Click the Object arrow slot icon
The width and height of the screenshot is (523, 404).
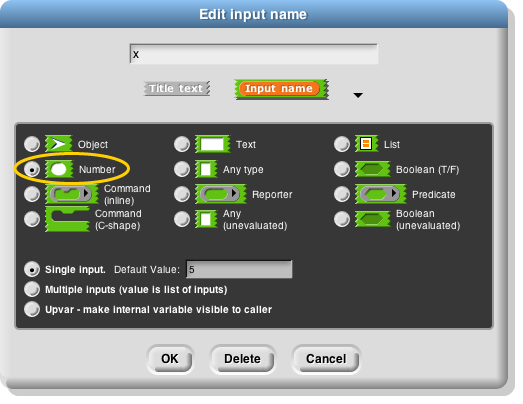(x=59, y=144)
